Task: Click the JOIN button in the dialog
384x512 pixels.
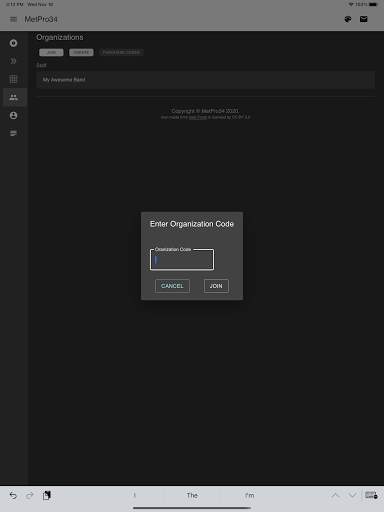Action: pos(216,286)
